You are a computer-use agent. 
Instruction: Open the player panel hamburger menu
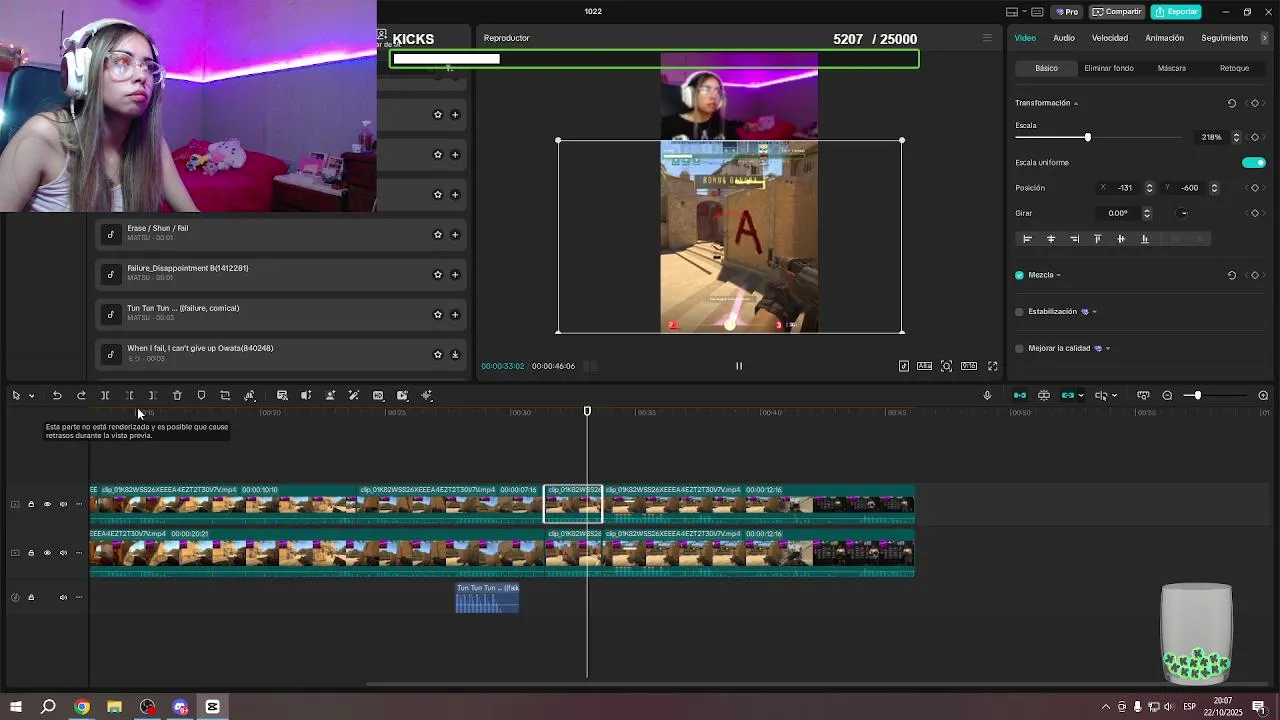tap(987, 38)
